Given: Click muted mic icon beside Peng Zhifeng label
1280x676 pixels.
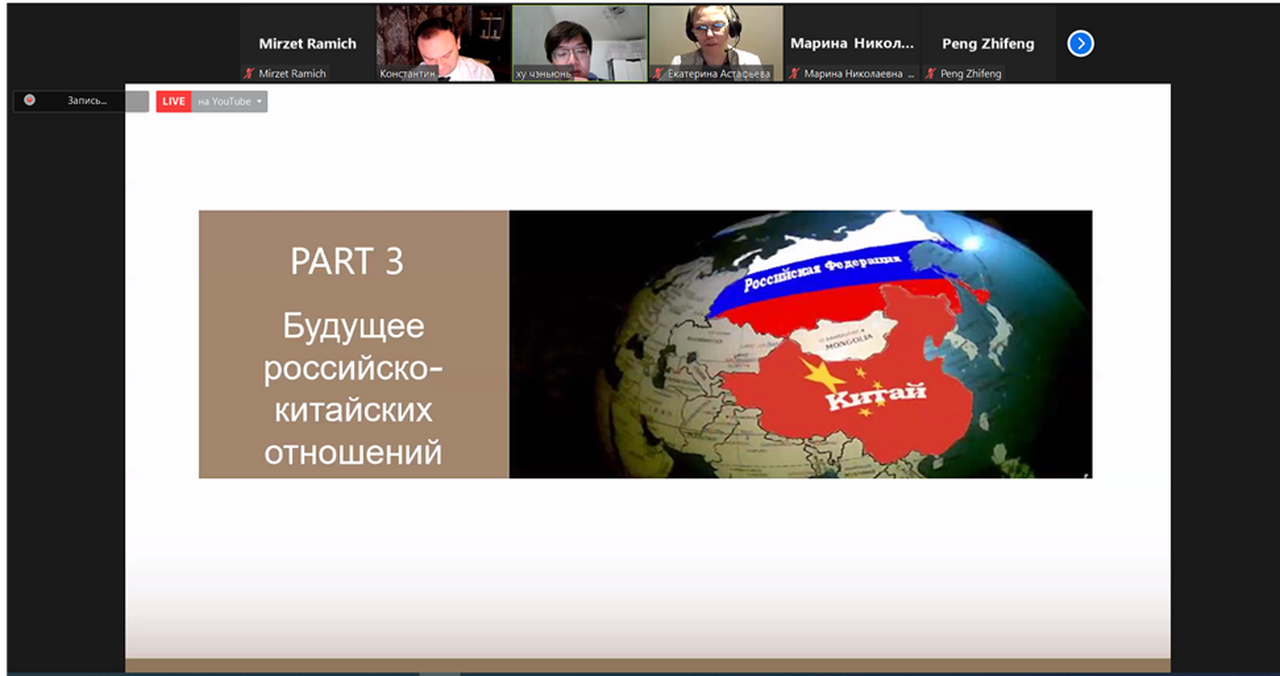Looking at the screenshot, I should [930, 73].
